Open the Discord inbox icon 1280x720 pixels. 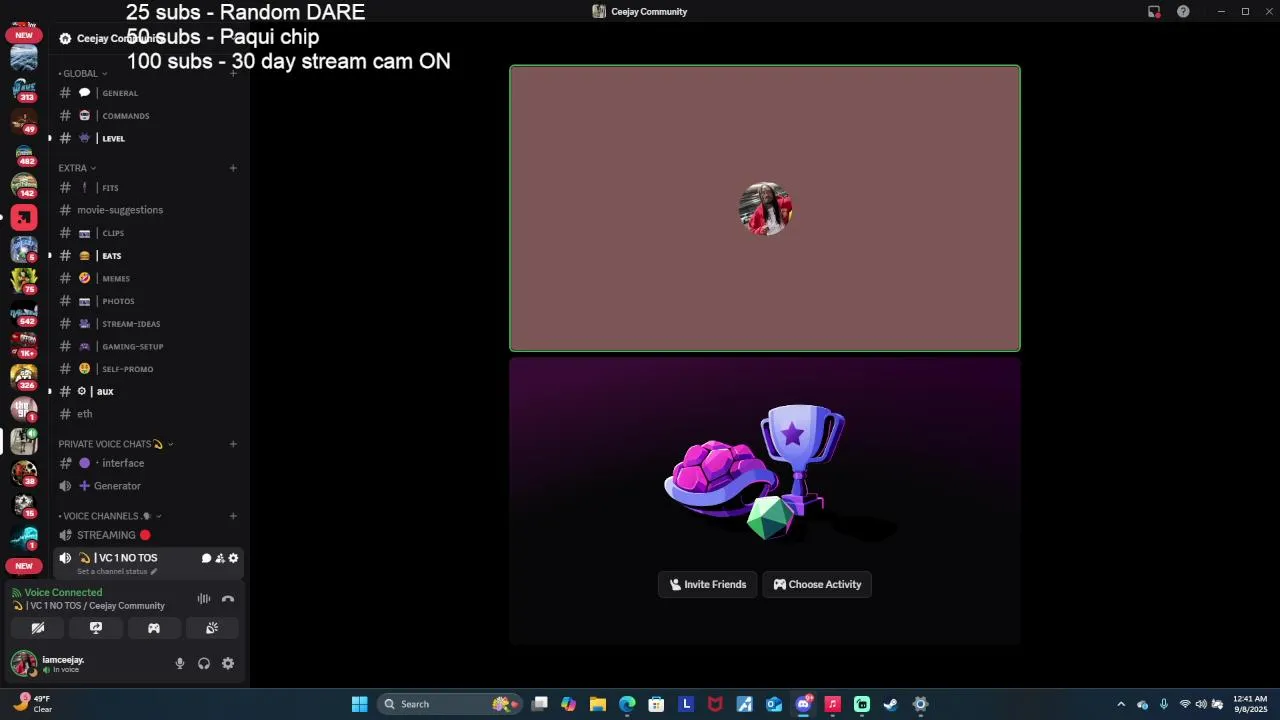[x=1154, y=11]
